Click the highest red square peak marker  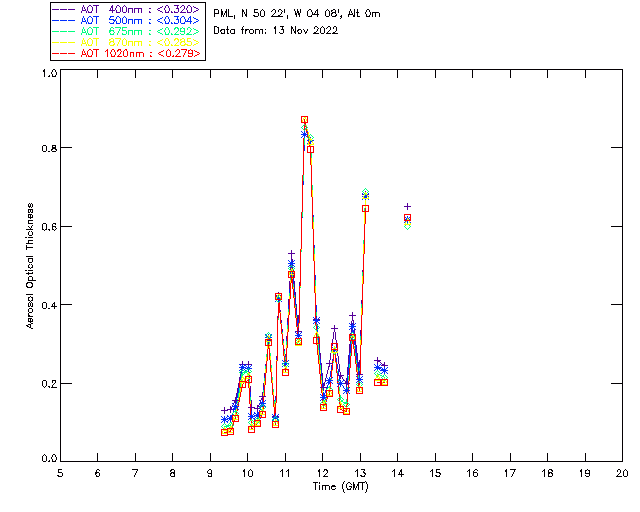(304, 120)
